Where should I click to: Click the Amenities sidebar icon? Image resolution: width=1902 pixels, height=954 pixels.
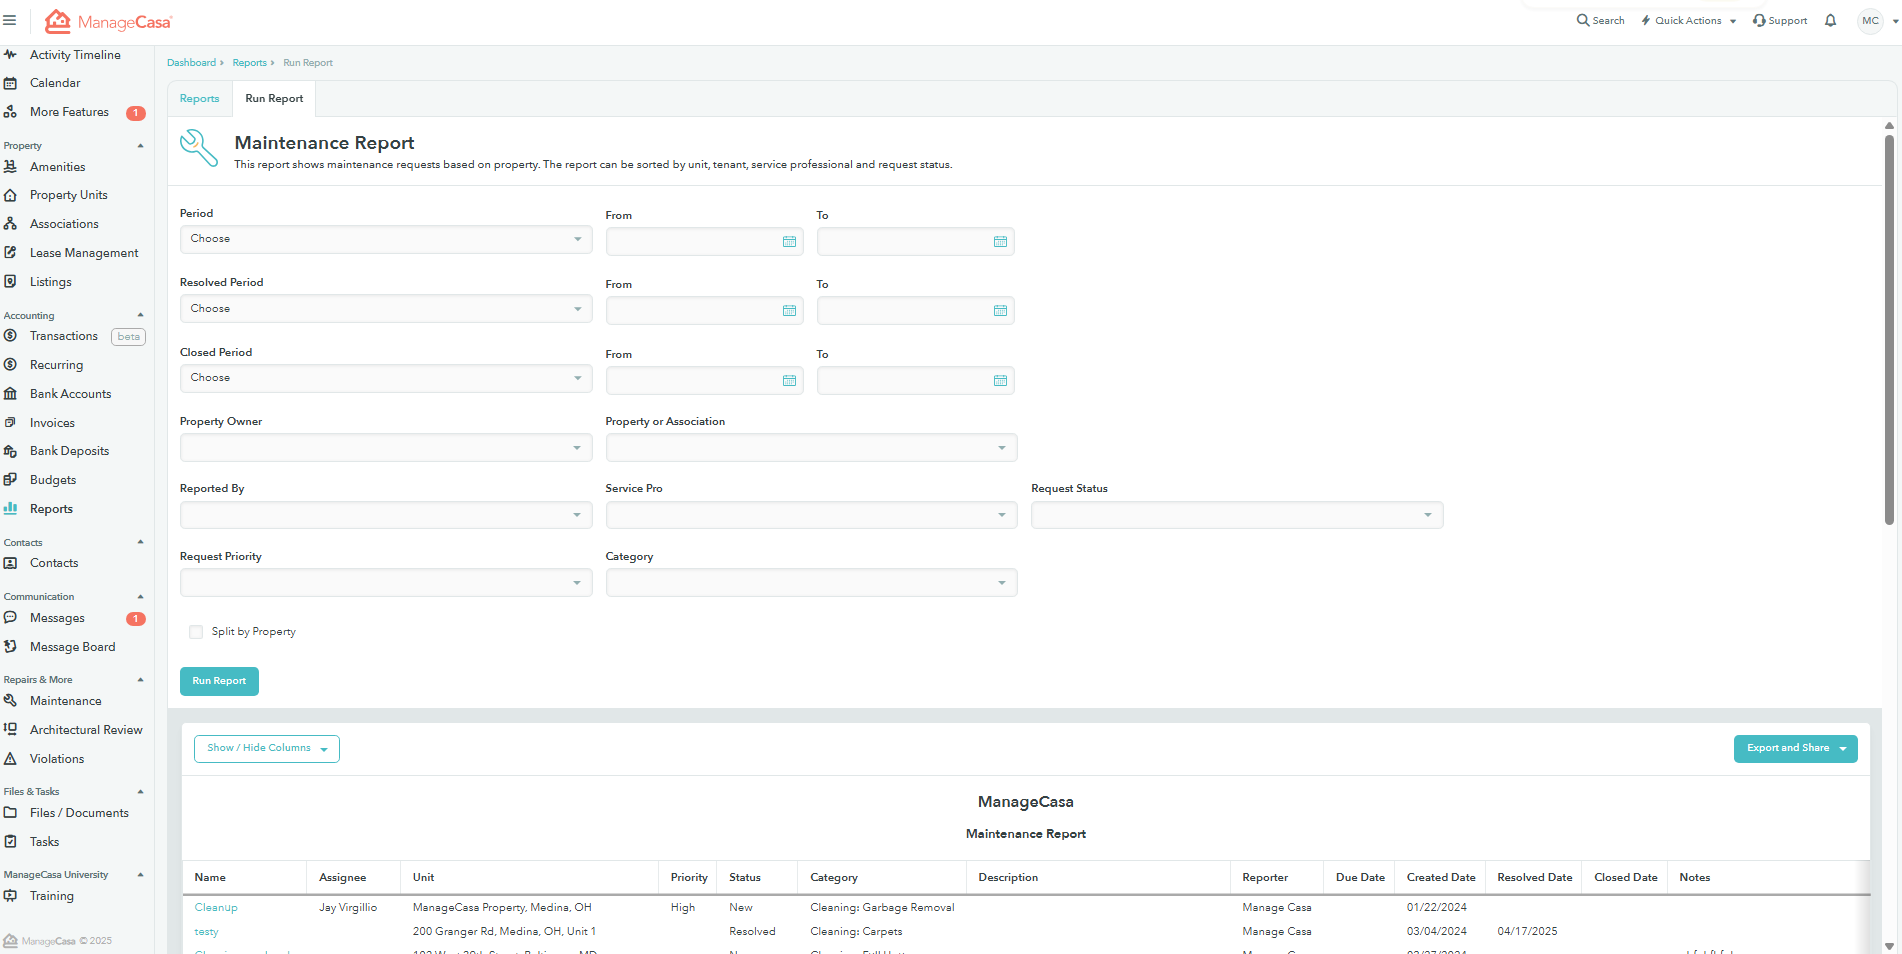coord(10,167)
